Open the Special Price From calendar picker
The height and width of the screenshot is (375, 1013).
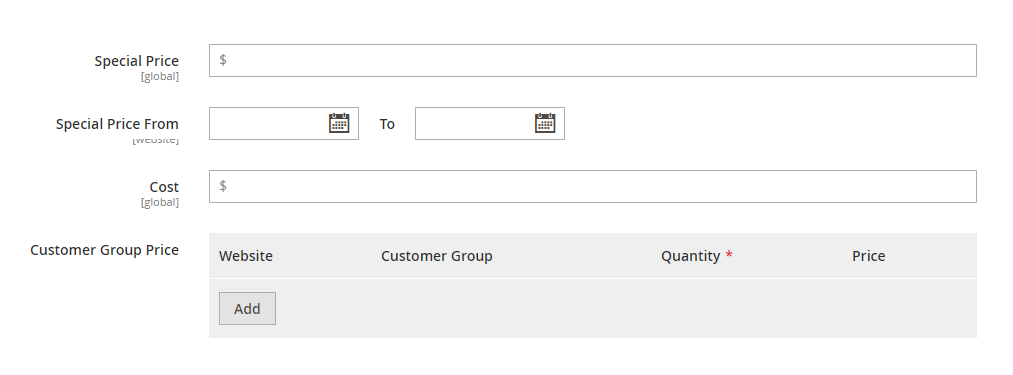click(x=339, y=123)
